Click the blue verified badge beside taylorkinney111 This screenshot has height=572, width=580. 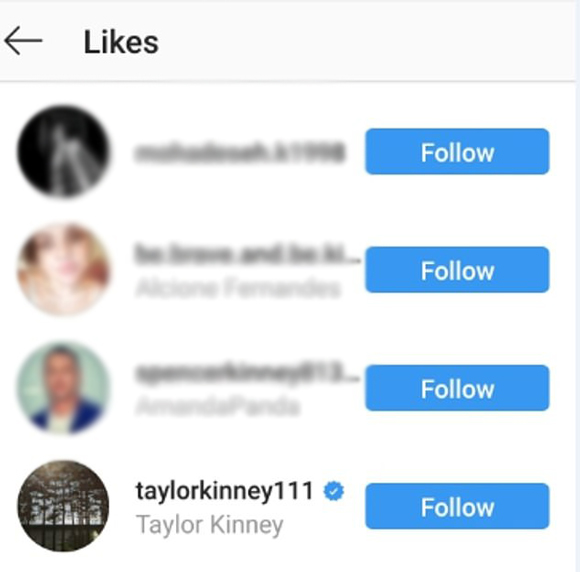tap(334, 491)
